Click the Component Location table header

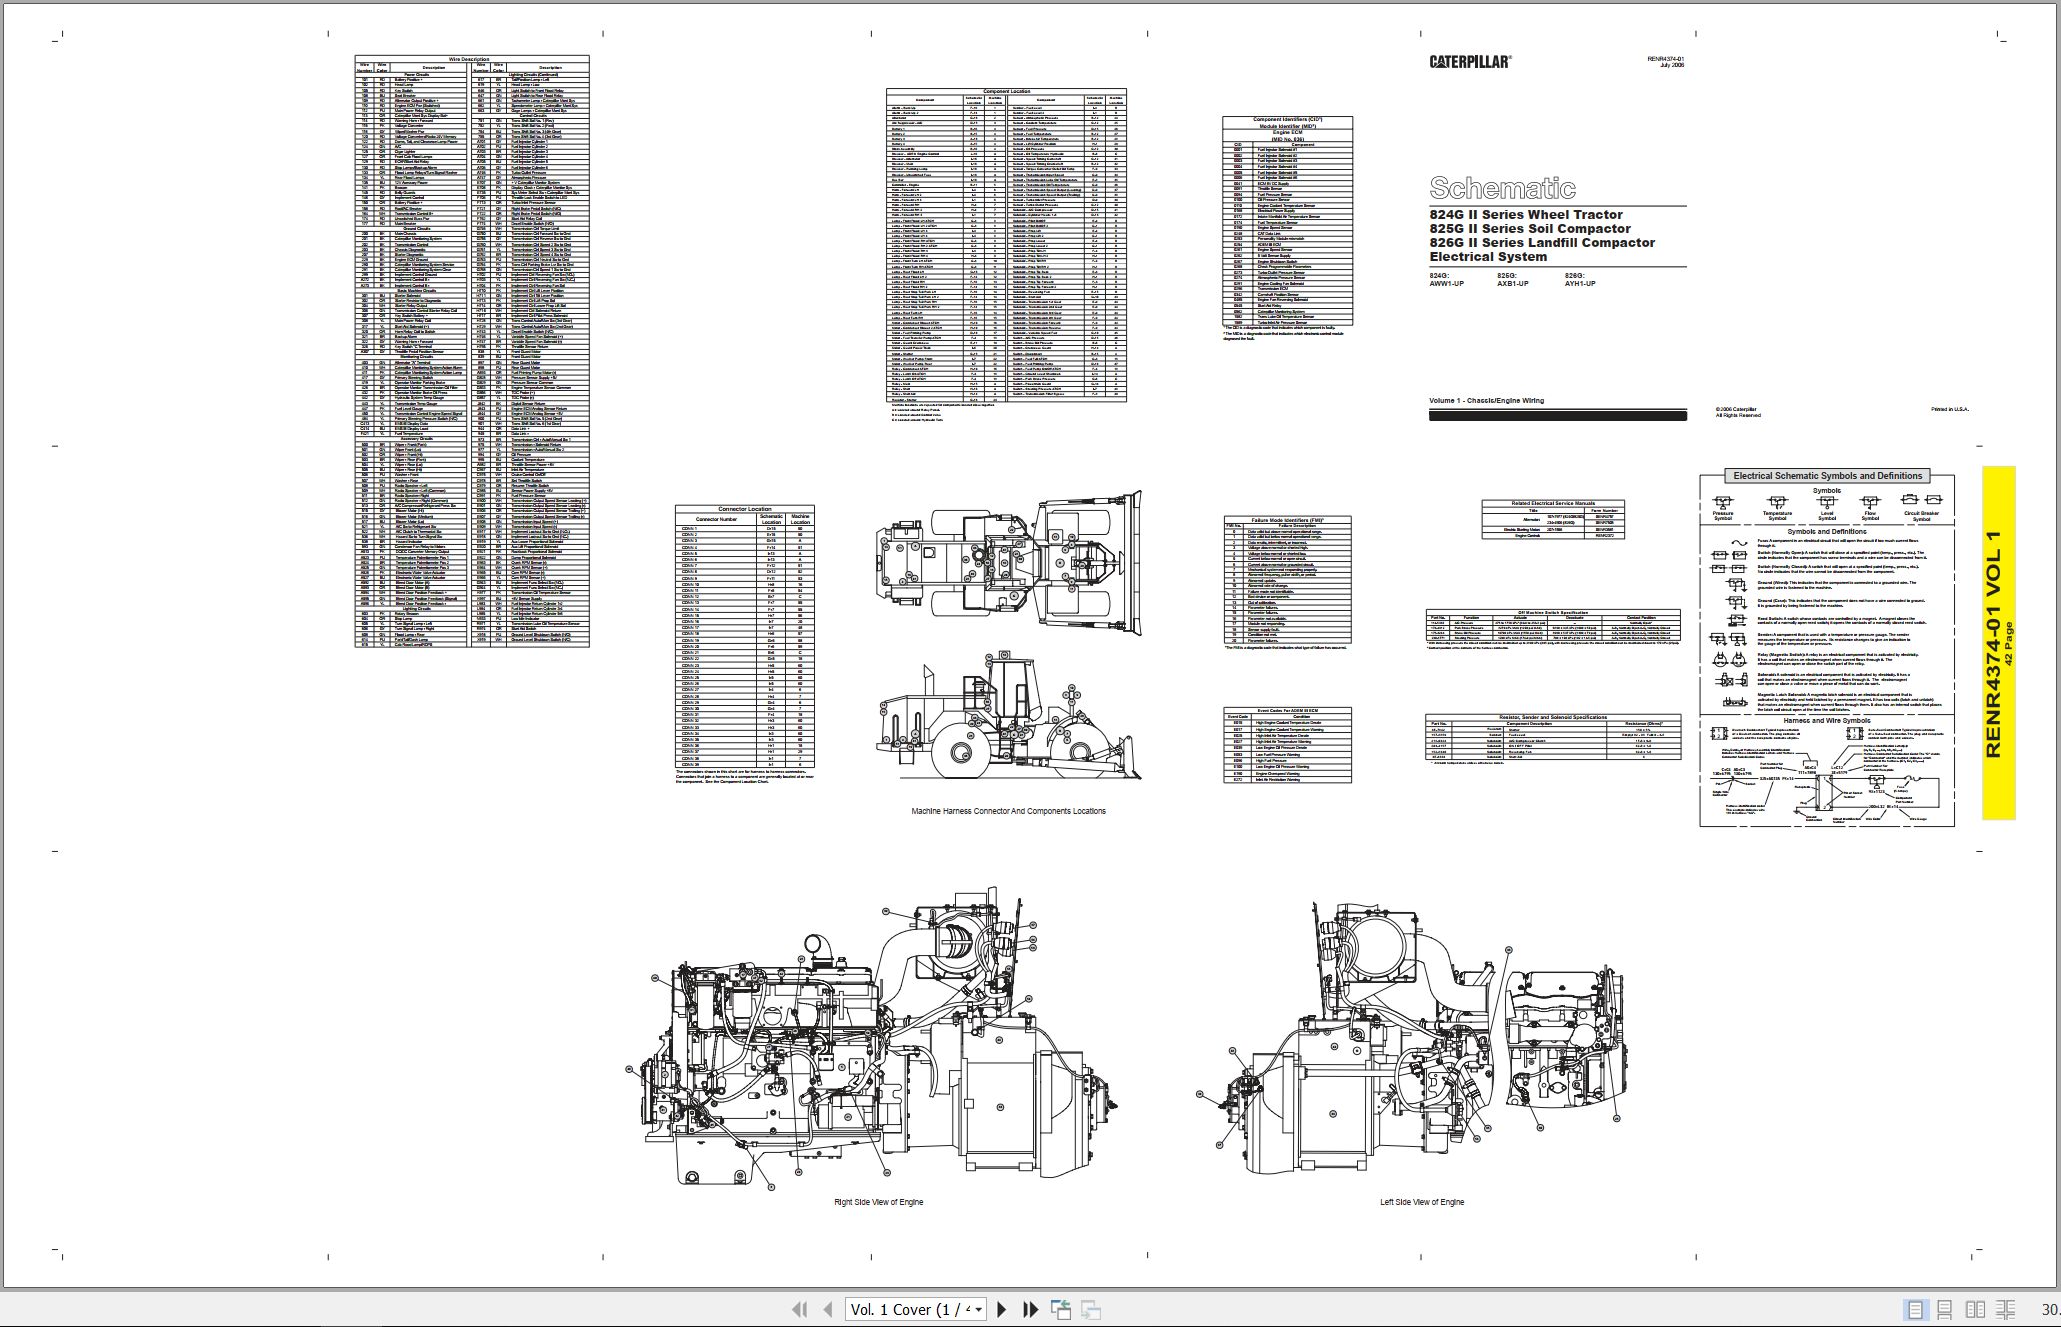pos(1006,91)
